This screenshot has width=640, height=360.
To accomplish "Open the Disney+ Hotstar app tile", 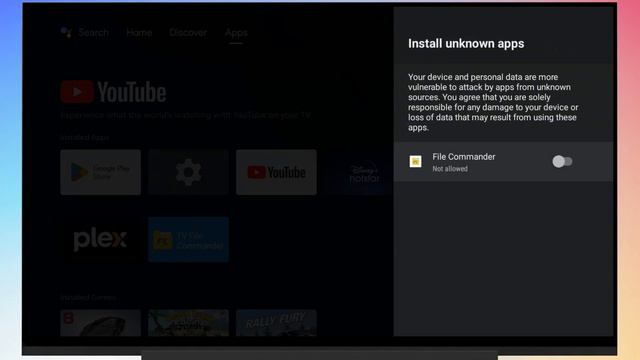I will [x=358, y=172].
